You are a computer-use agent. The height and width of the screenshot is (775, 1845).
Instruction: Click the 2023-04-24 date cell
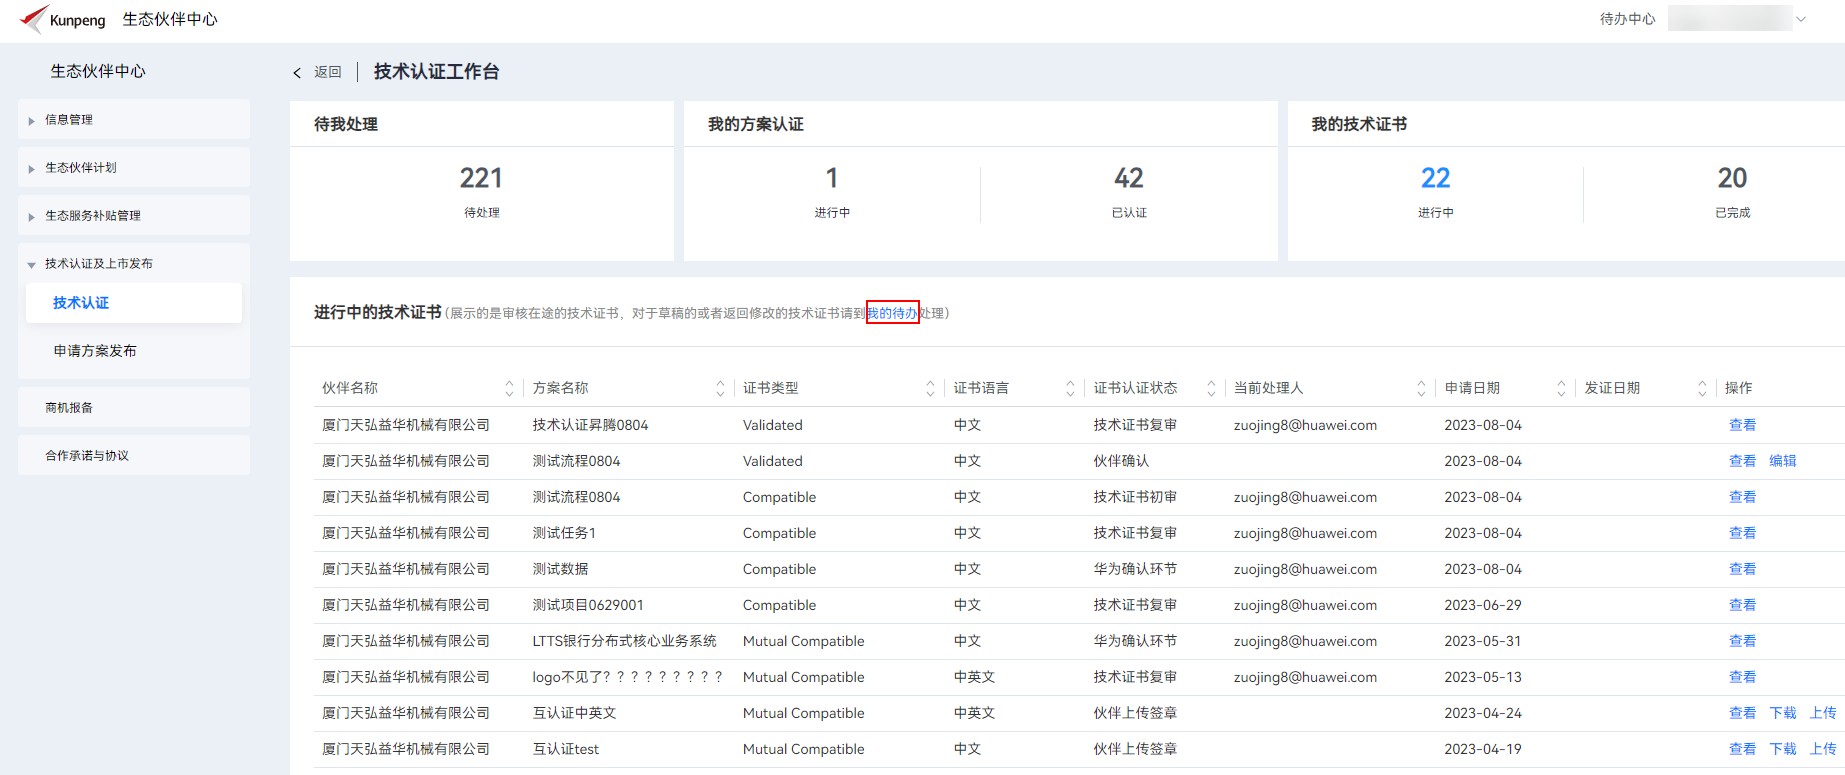[1483, 713]
